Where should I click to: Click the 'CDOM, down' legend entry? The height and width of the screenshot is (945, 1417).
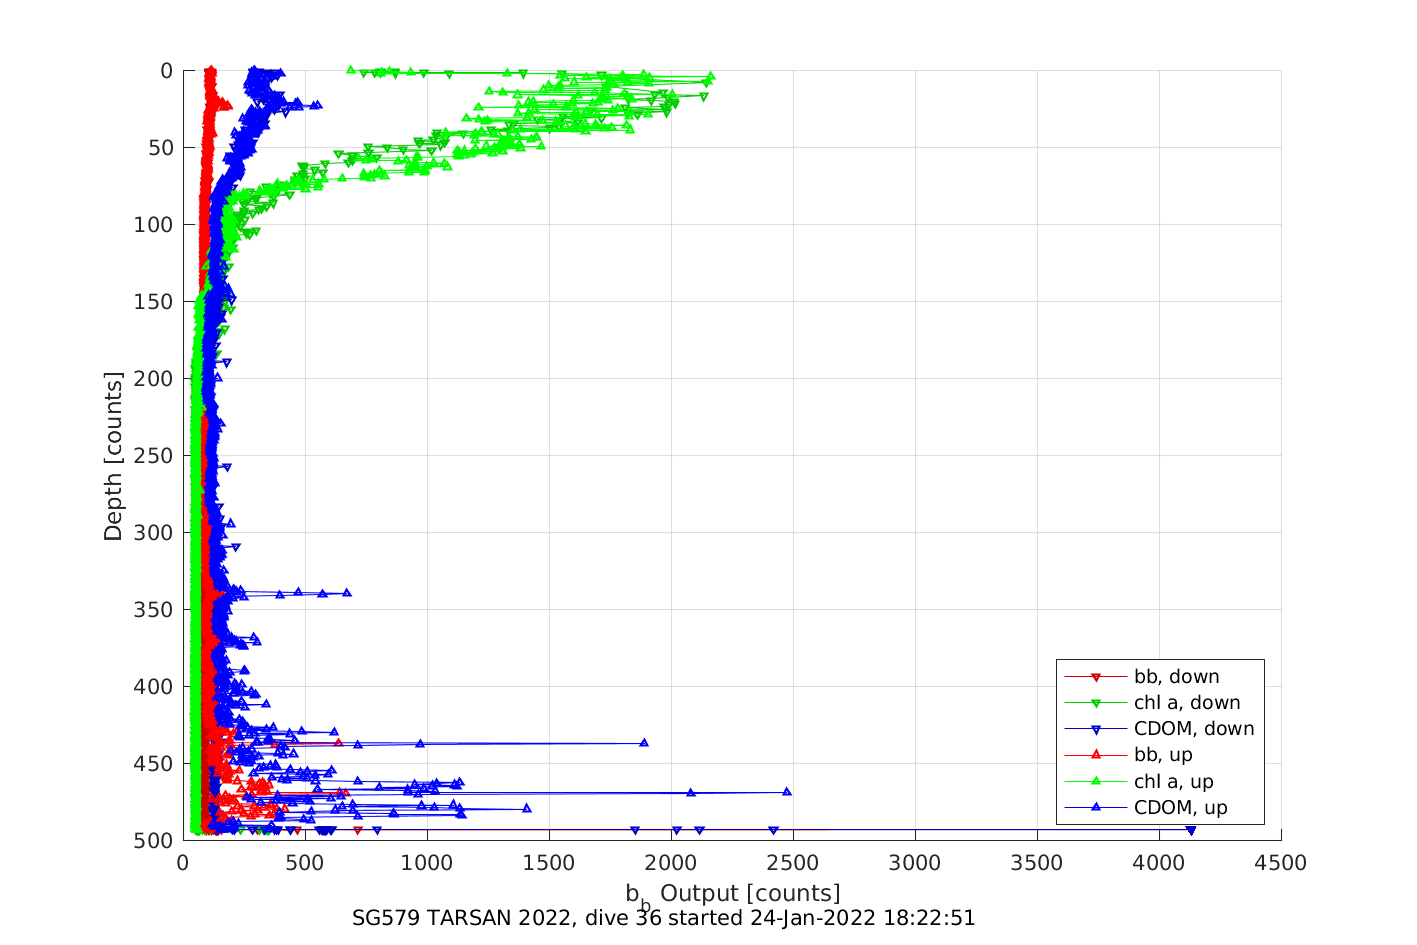pyautogui.click(x=1158, y=729)
